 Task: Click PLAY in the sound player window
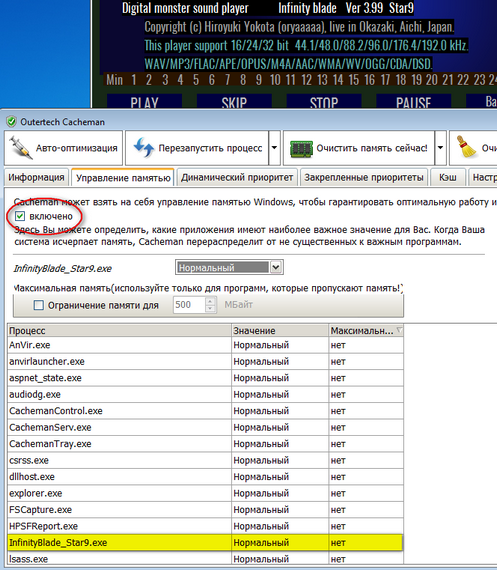pos(144,101)
